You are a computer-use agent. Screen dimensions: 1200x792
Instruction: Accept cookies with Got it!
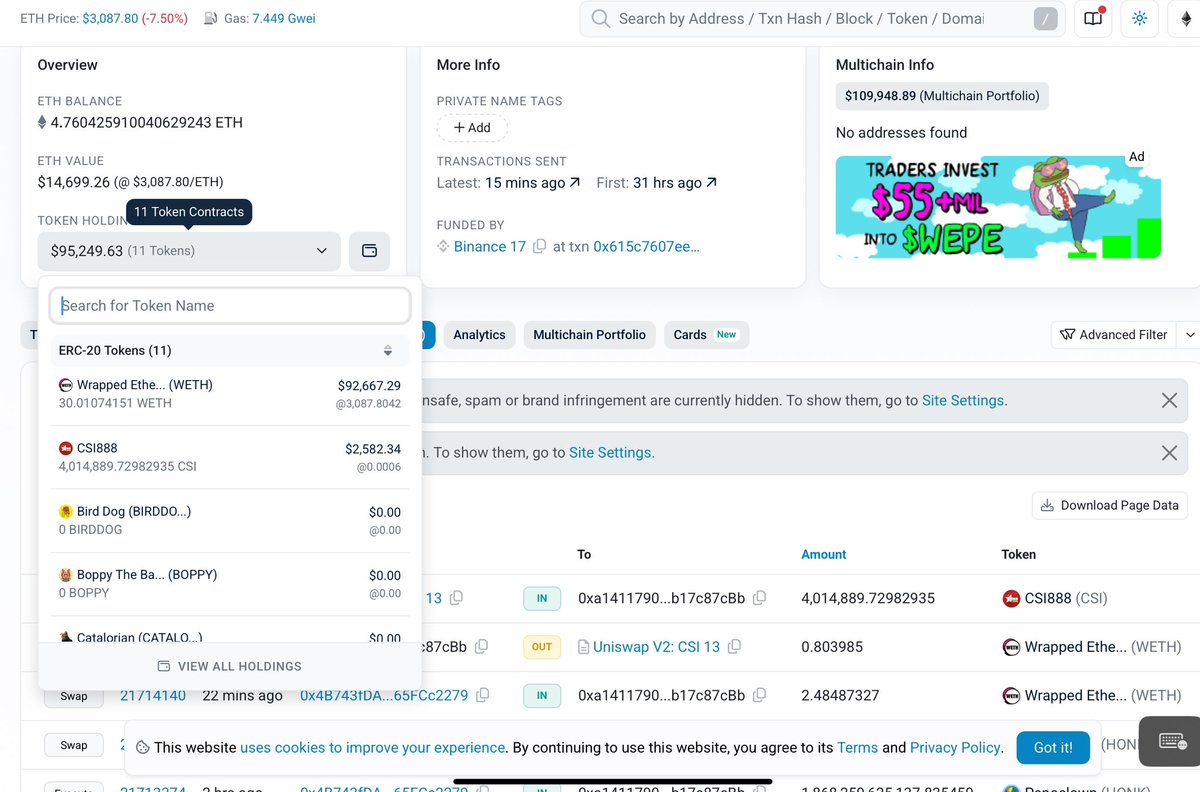point(1052,747)
